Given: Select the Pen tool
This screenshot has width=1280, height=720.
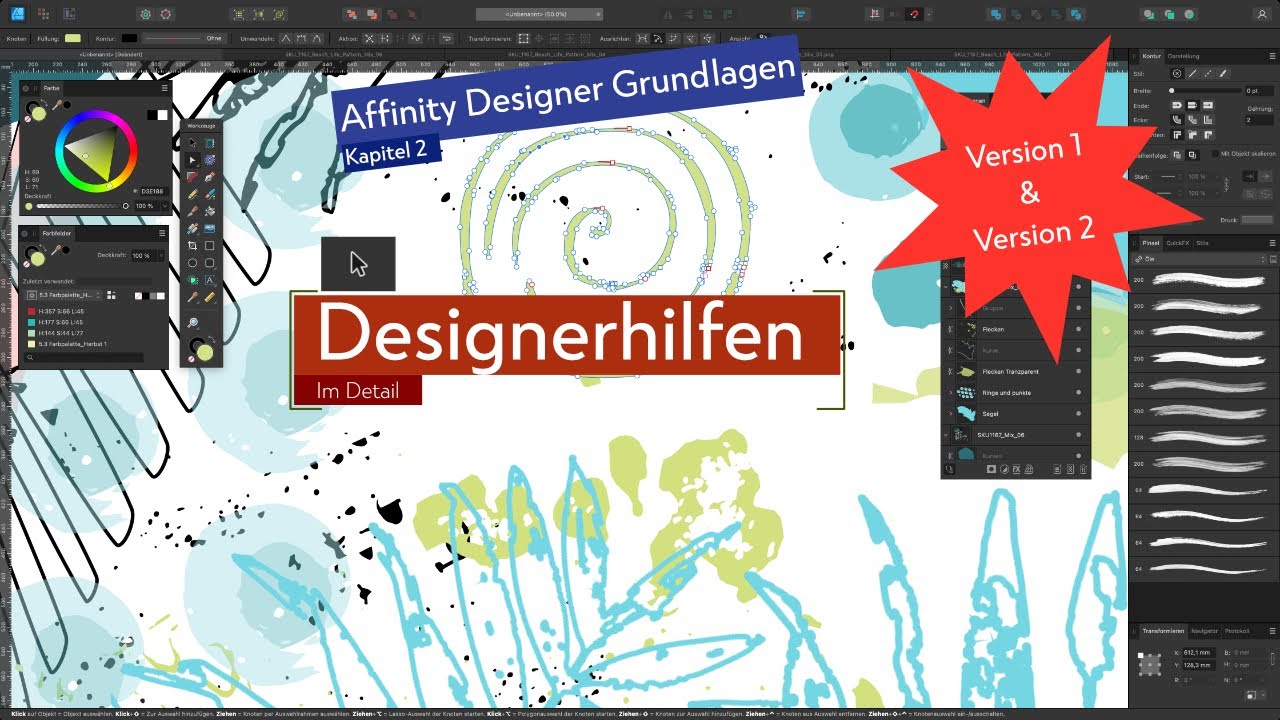Looking at the screenshot, I should point(210,177).
